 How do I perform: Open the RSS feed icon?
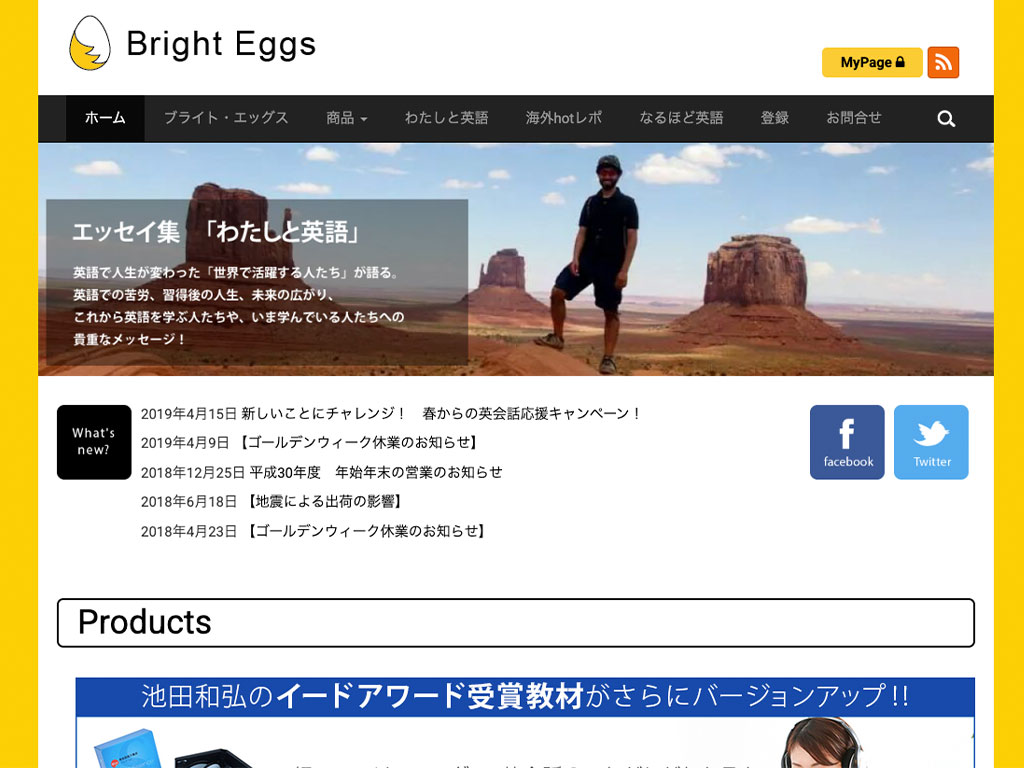[x=943, y=63]
